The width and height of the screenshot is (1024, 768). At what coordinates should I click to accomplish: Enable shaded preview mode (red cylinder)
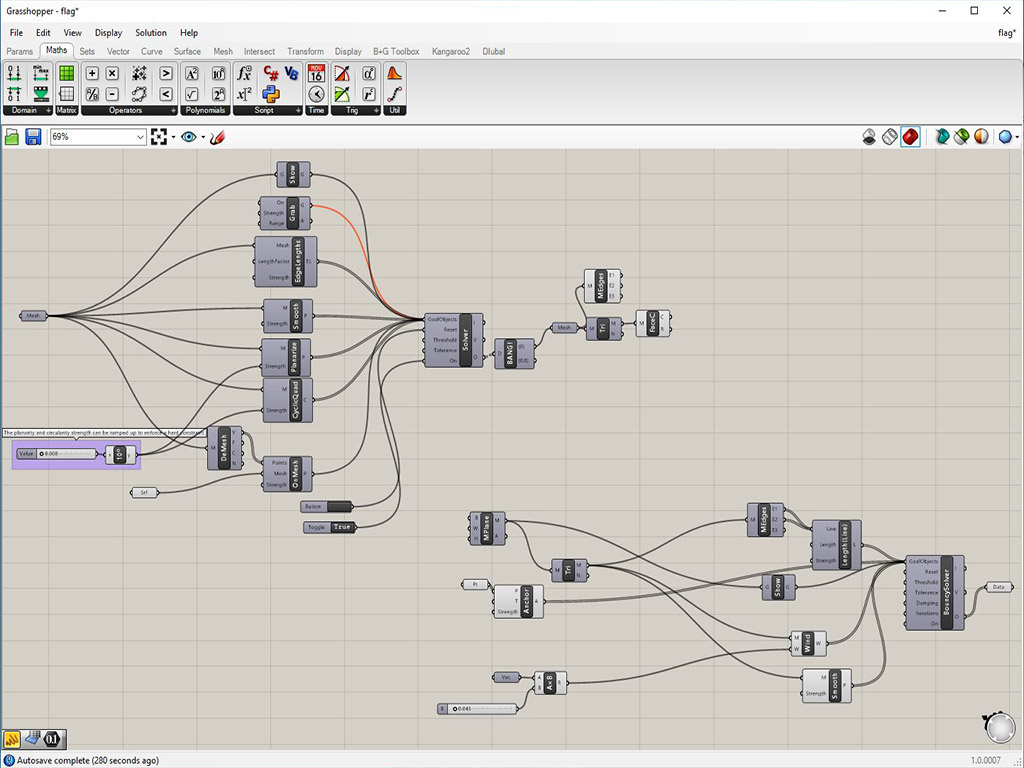(x=910, y=137)
